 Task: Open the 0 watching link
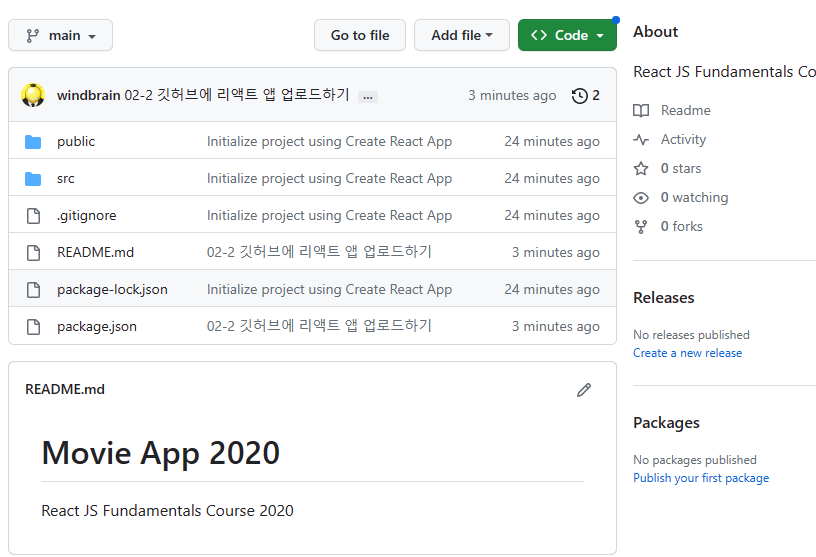(694, 198)
